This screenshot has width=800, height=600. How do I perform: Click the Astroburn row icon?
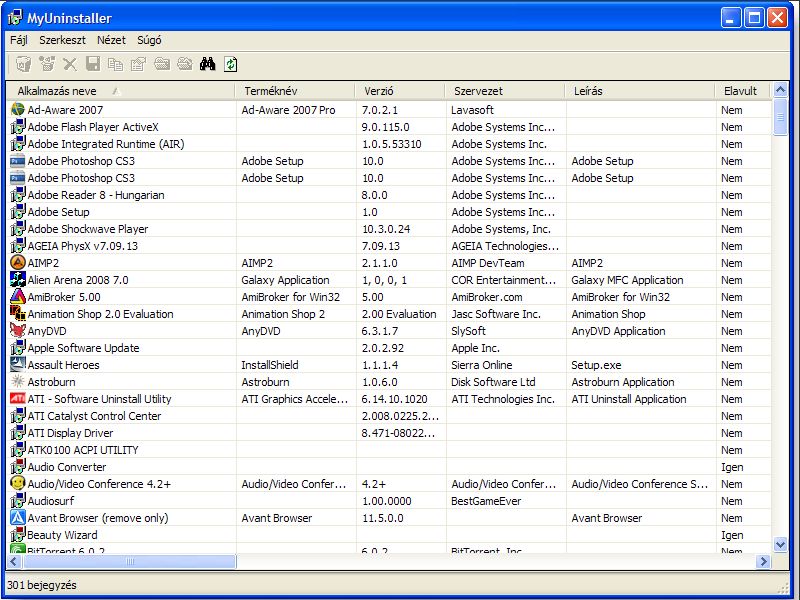(x=18, y=381)
